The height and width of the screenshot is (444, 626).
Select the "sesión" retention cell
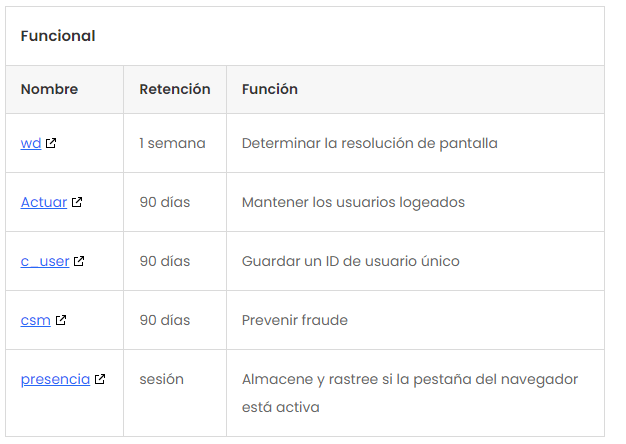161,379
